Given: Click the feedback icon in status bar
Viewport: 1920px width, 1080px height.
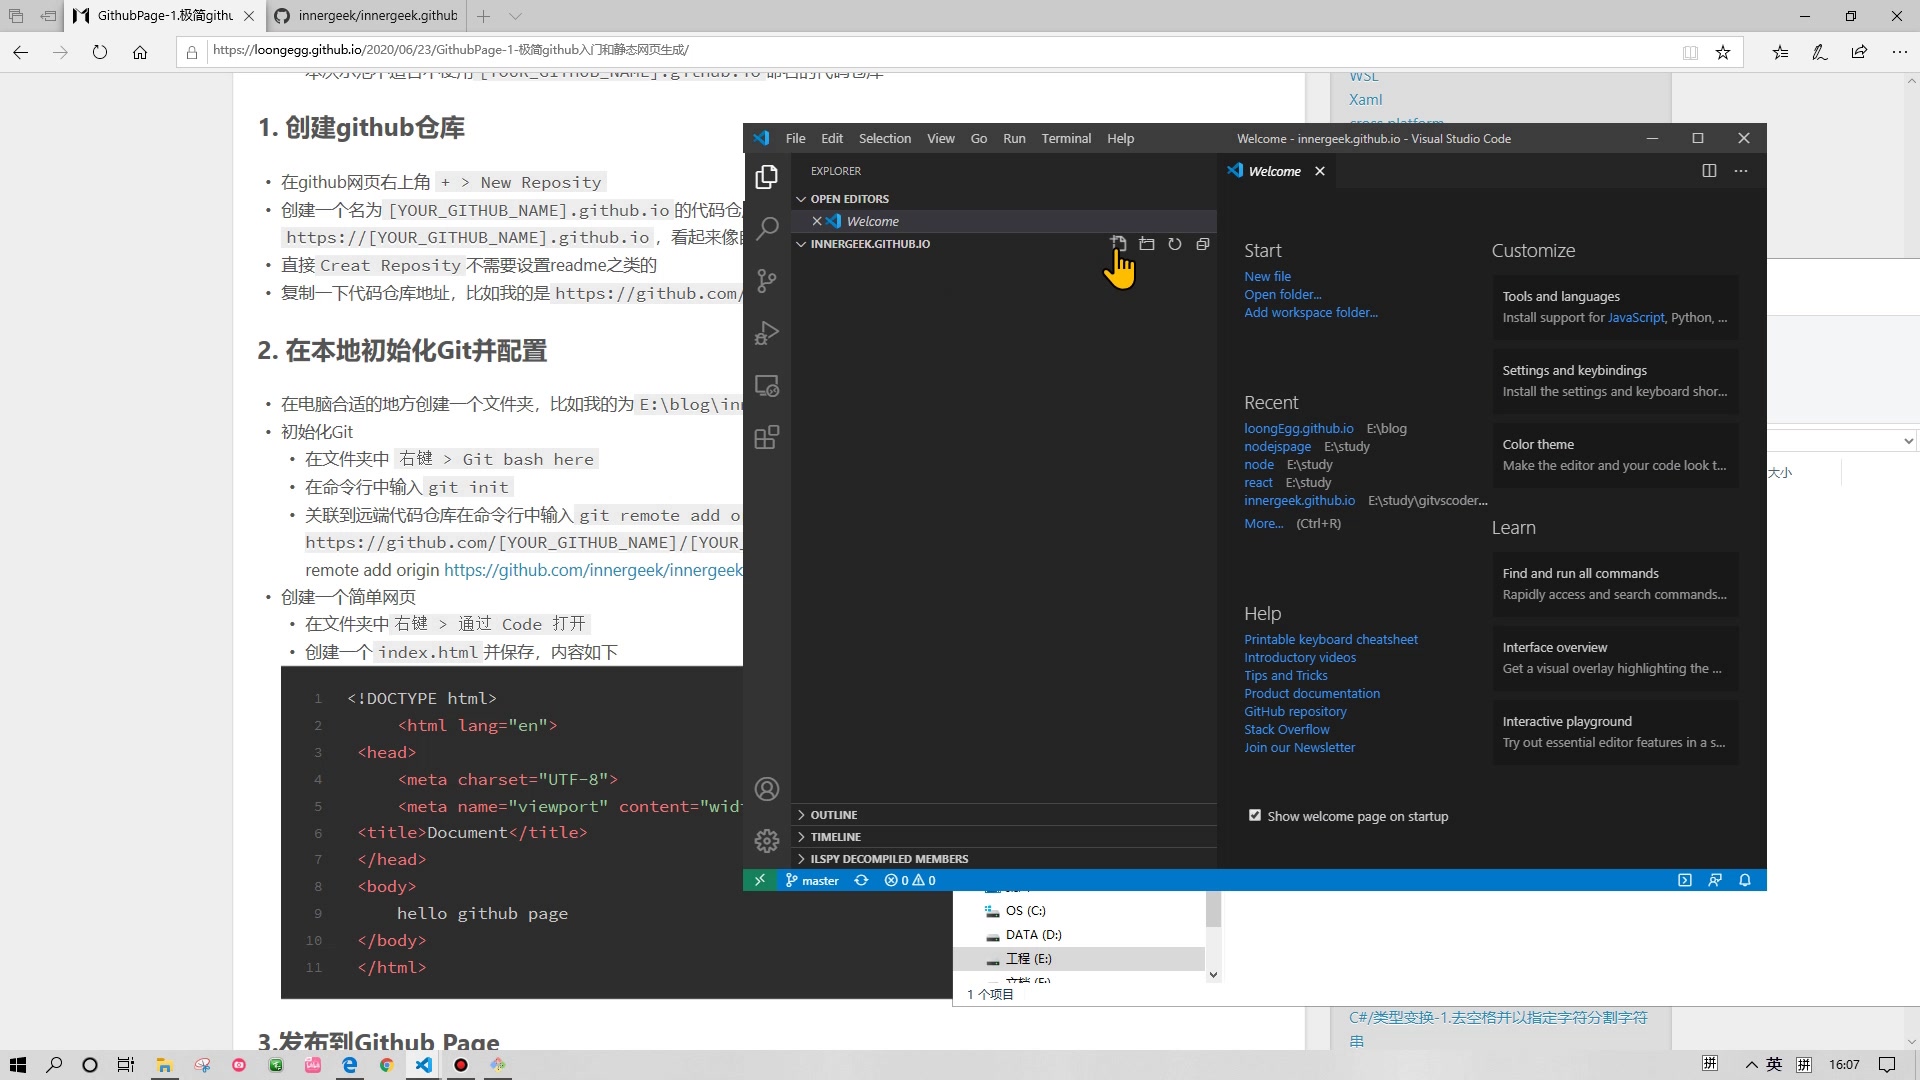Looking at the screenshot, I should pos(1715,880).
